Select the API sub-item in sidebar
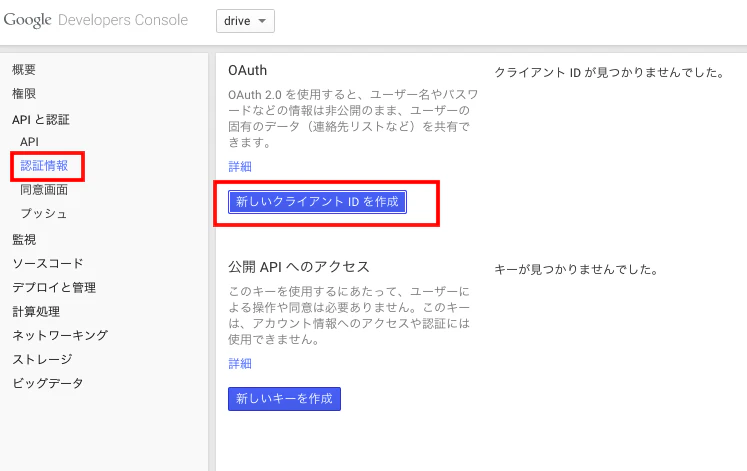This screenshot has width=747, height=471. tap(29, 142)
